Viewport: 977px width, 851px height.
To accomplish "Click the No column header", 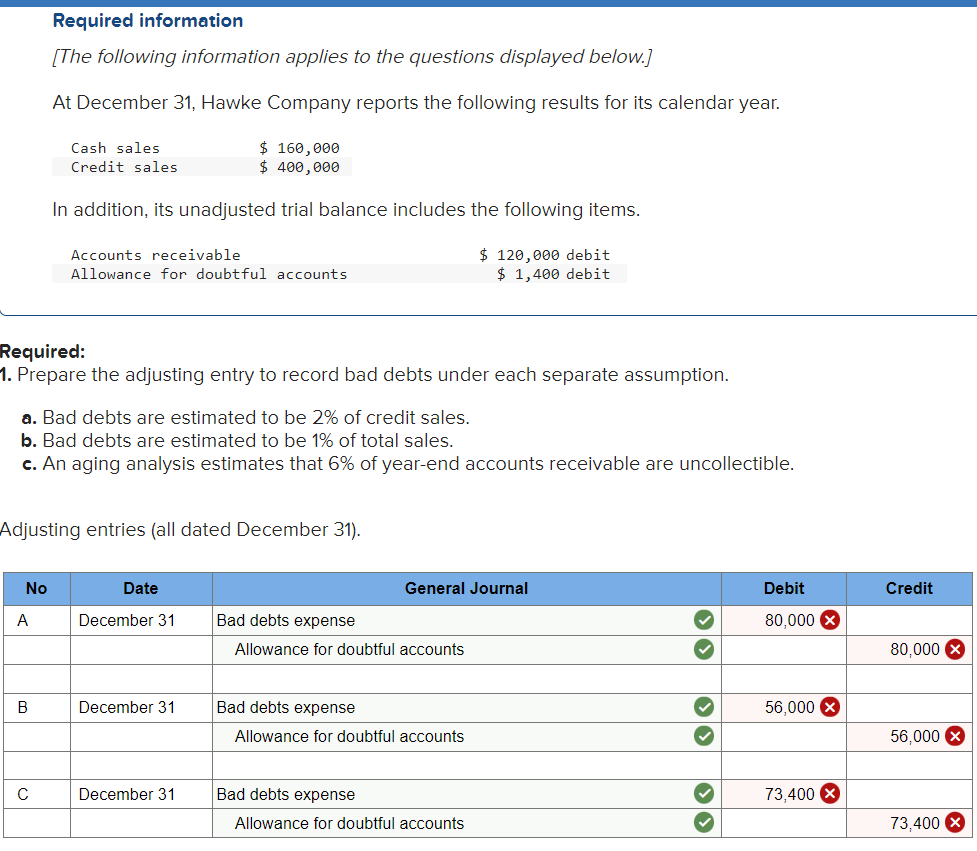I will (x=37, y=589).
